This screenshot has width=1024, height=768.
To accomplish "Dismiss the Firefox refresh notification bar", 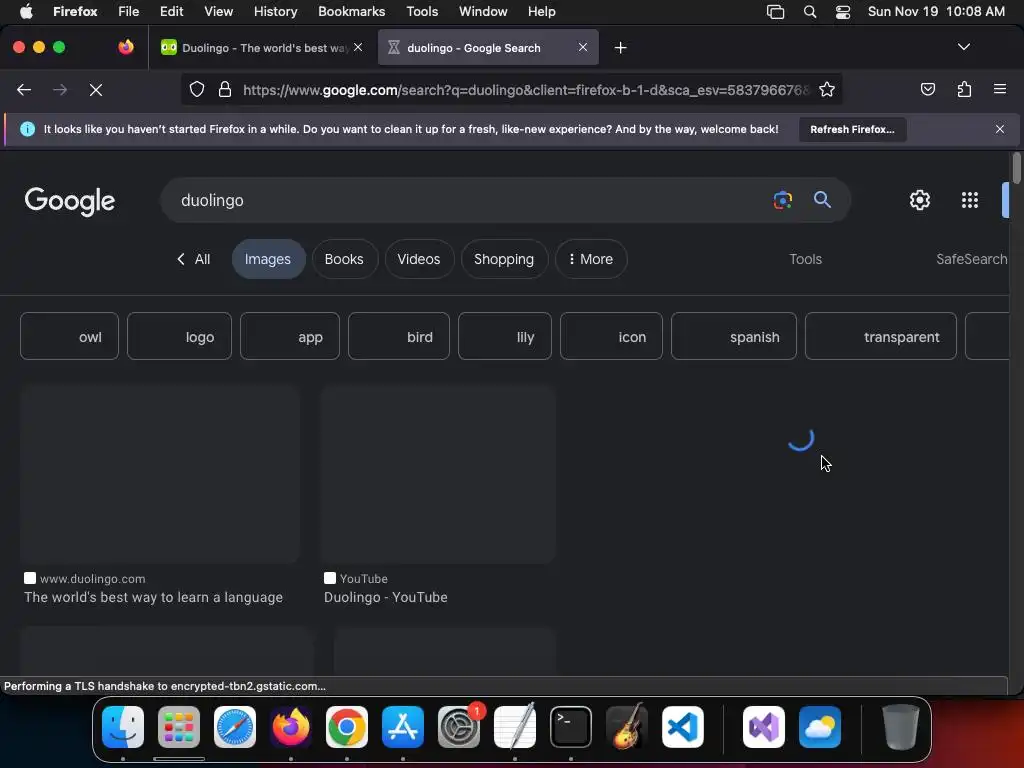I will coord(1000,129).
